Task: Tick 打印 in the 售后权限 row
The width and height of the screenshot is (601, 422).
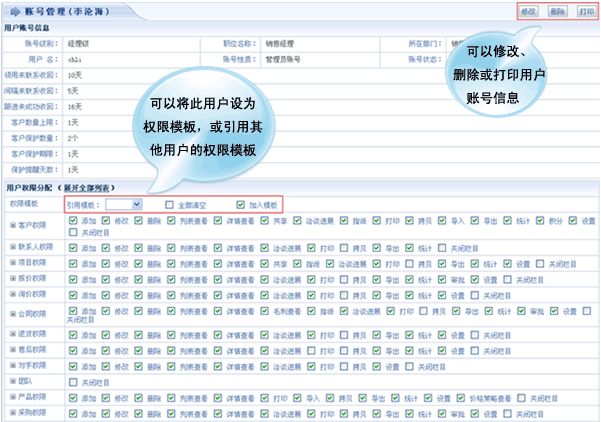Action: pos(311,351)
